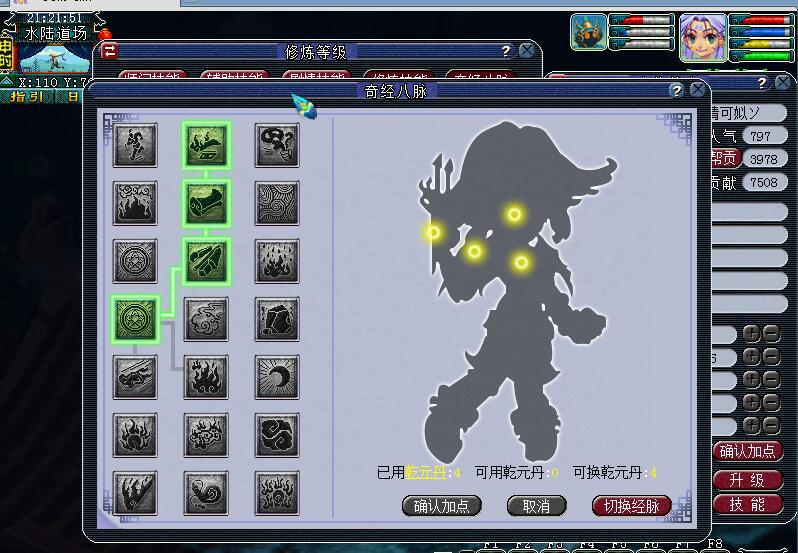Image resolution: width=798 pixels, height=553 pixels.
Task: Click the red 切换经脉 button
Action: (632, 506)
